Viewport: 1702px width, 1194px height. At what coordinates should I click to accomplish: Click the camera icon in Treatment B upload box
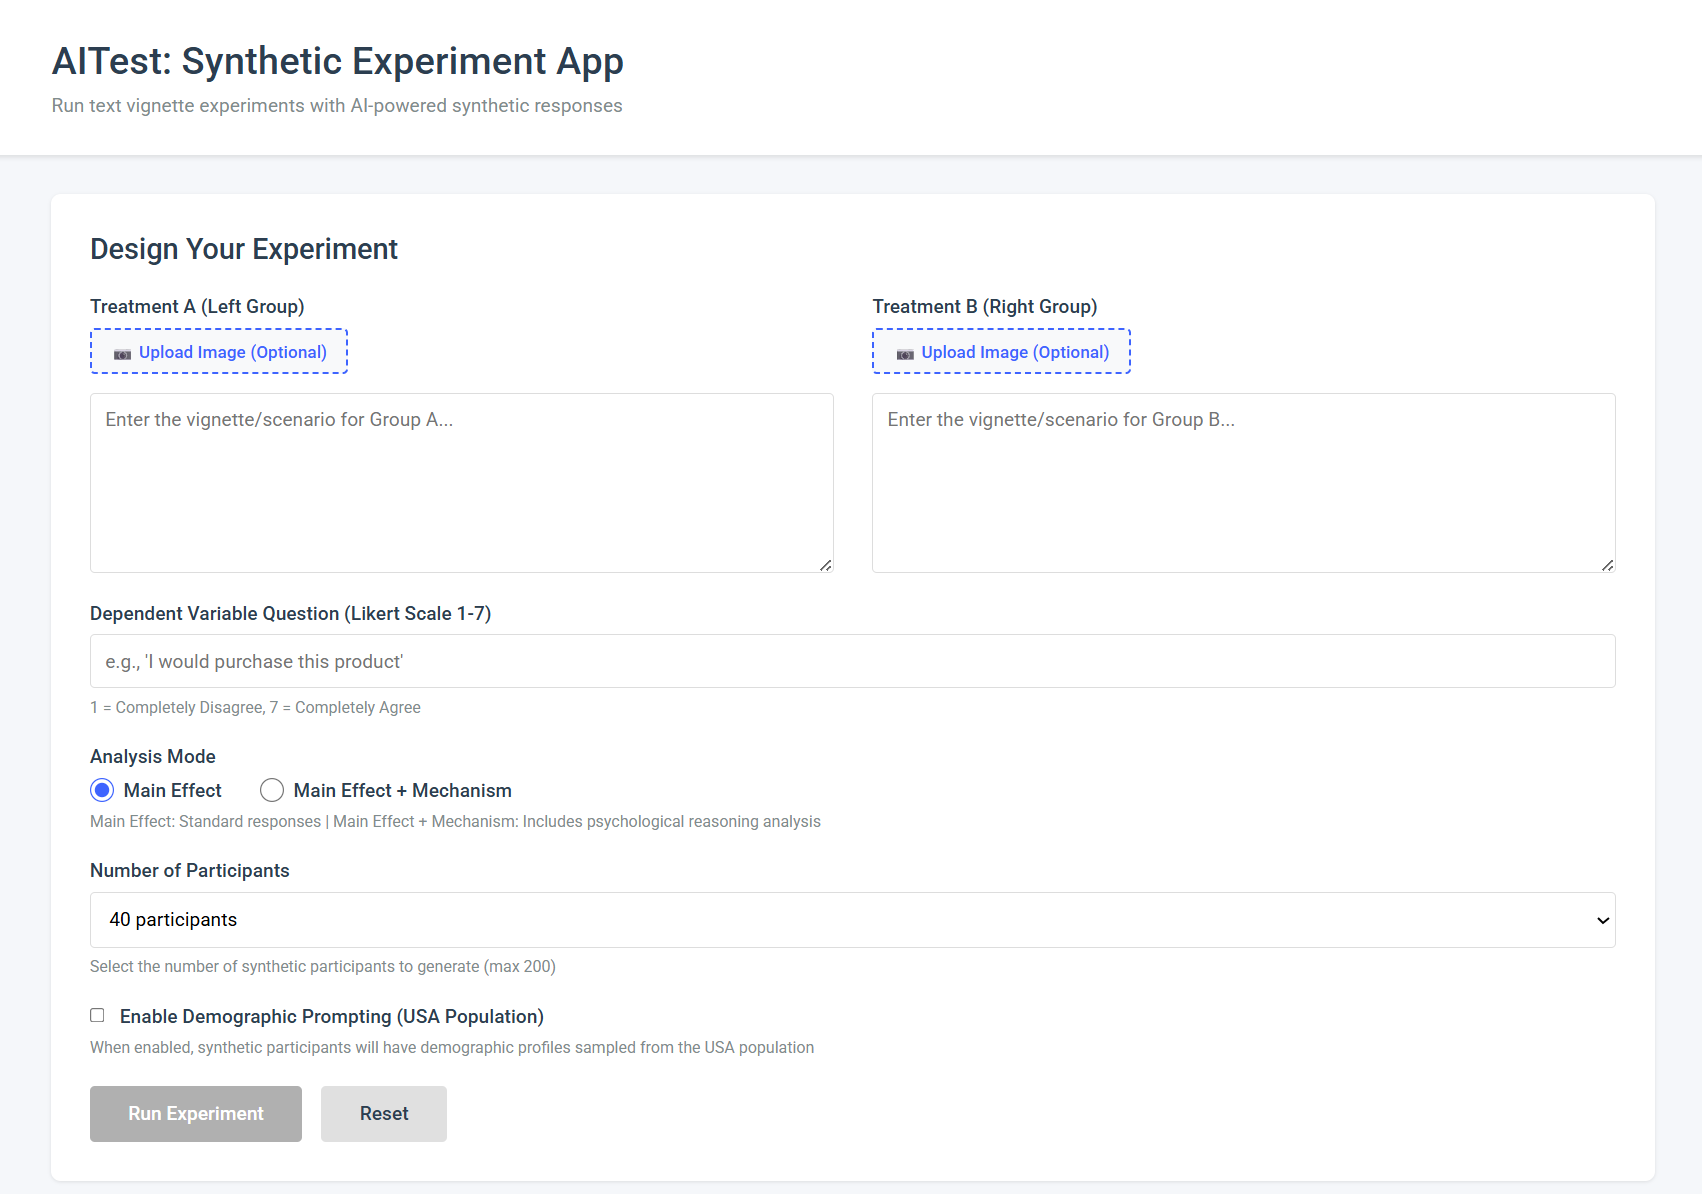[904, 353]
